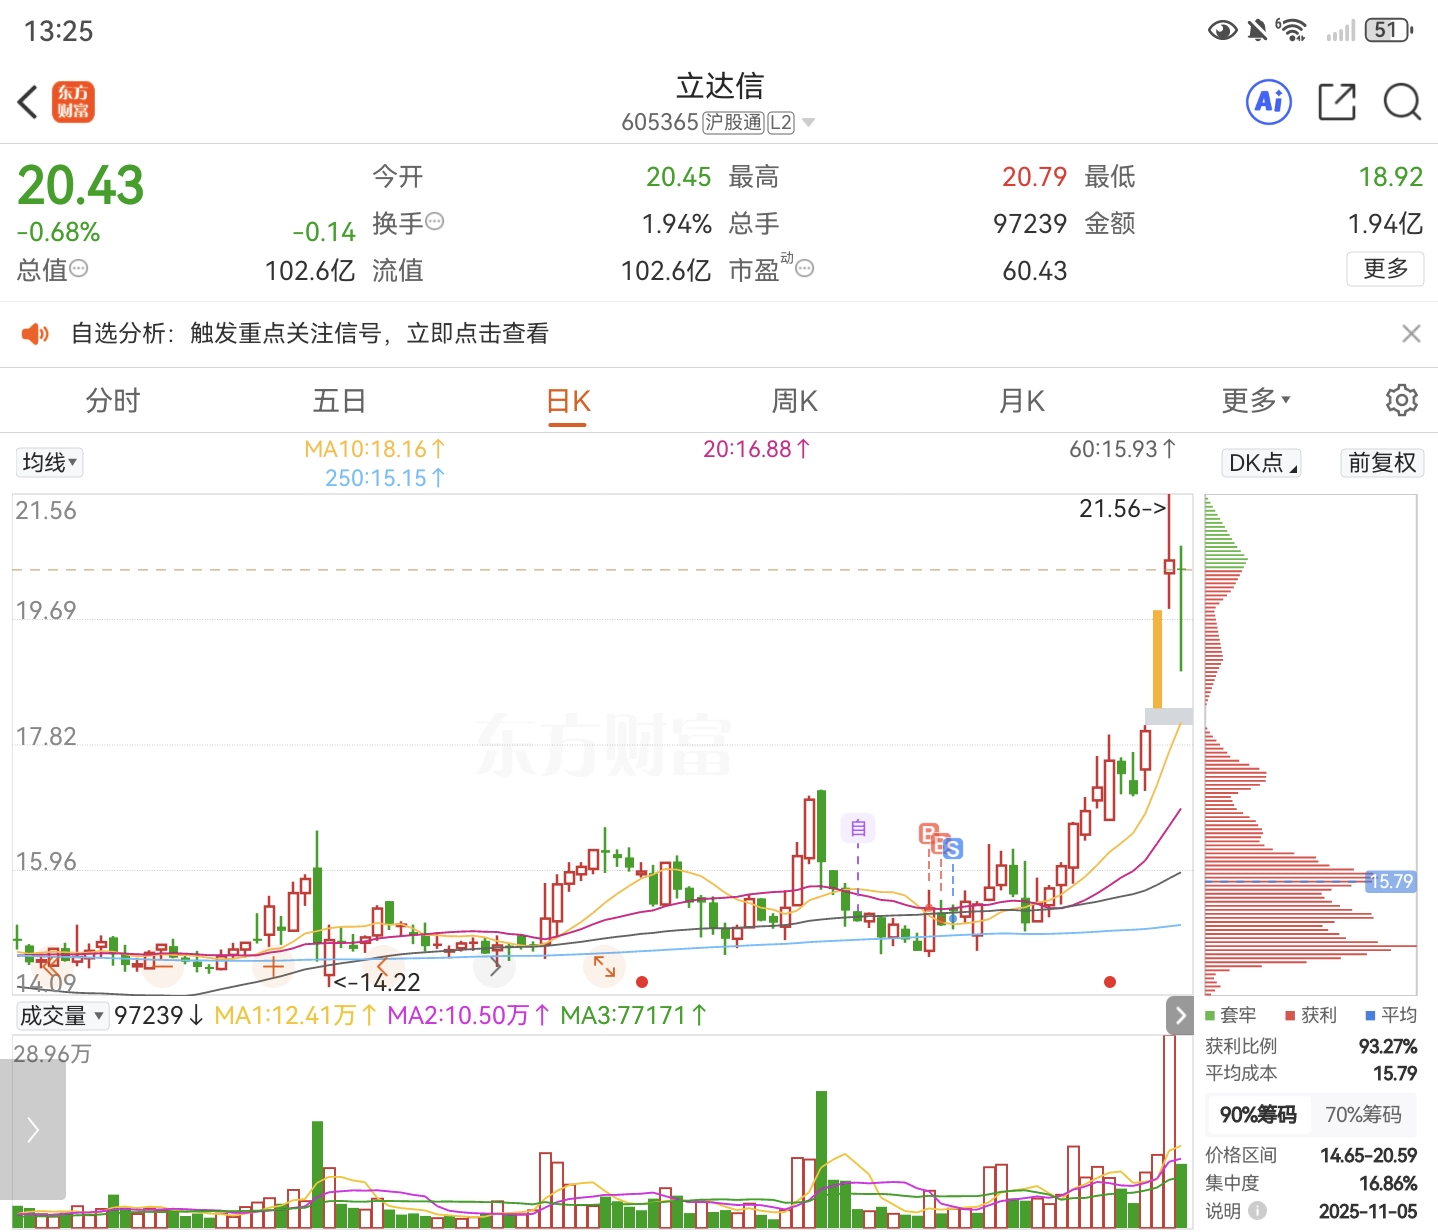Switch to 周K tab

795,401
